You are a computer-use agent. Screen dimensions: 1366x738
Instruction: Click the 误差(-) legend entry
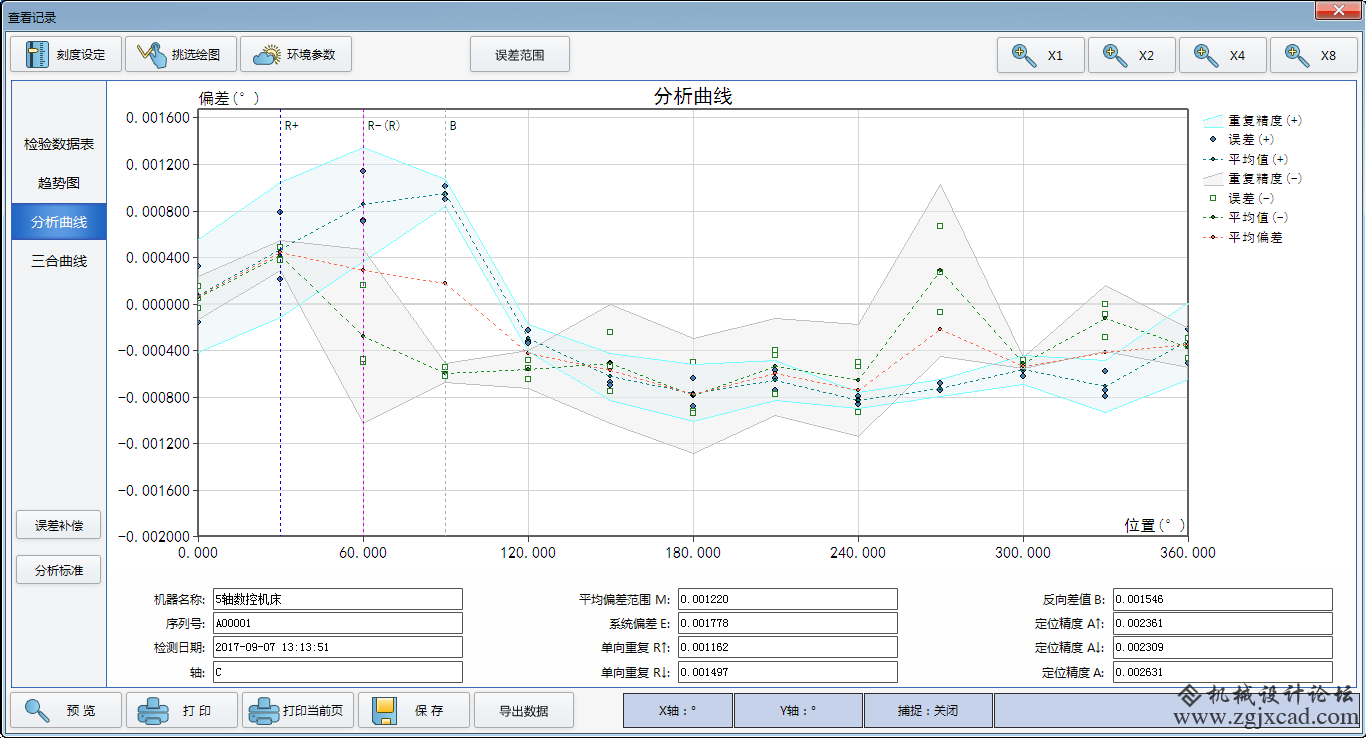1240,198
